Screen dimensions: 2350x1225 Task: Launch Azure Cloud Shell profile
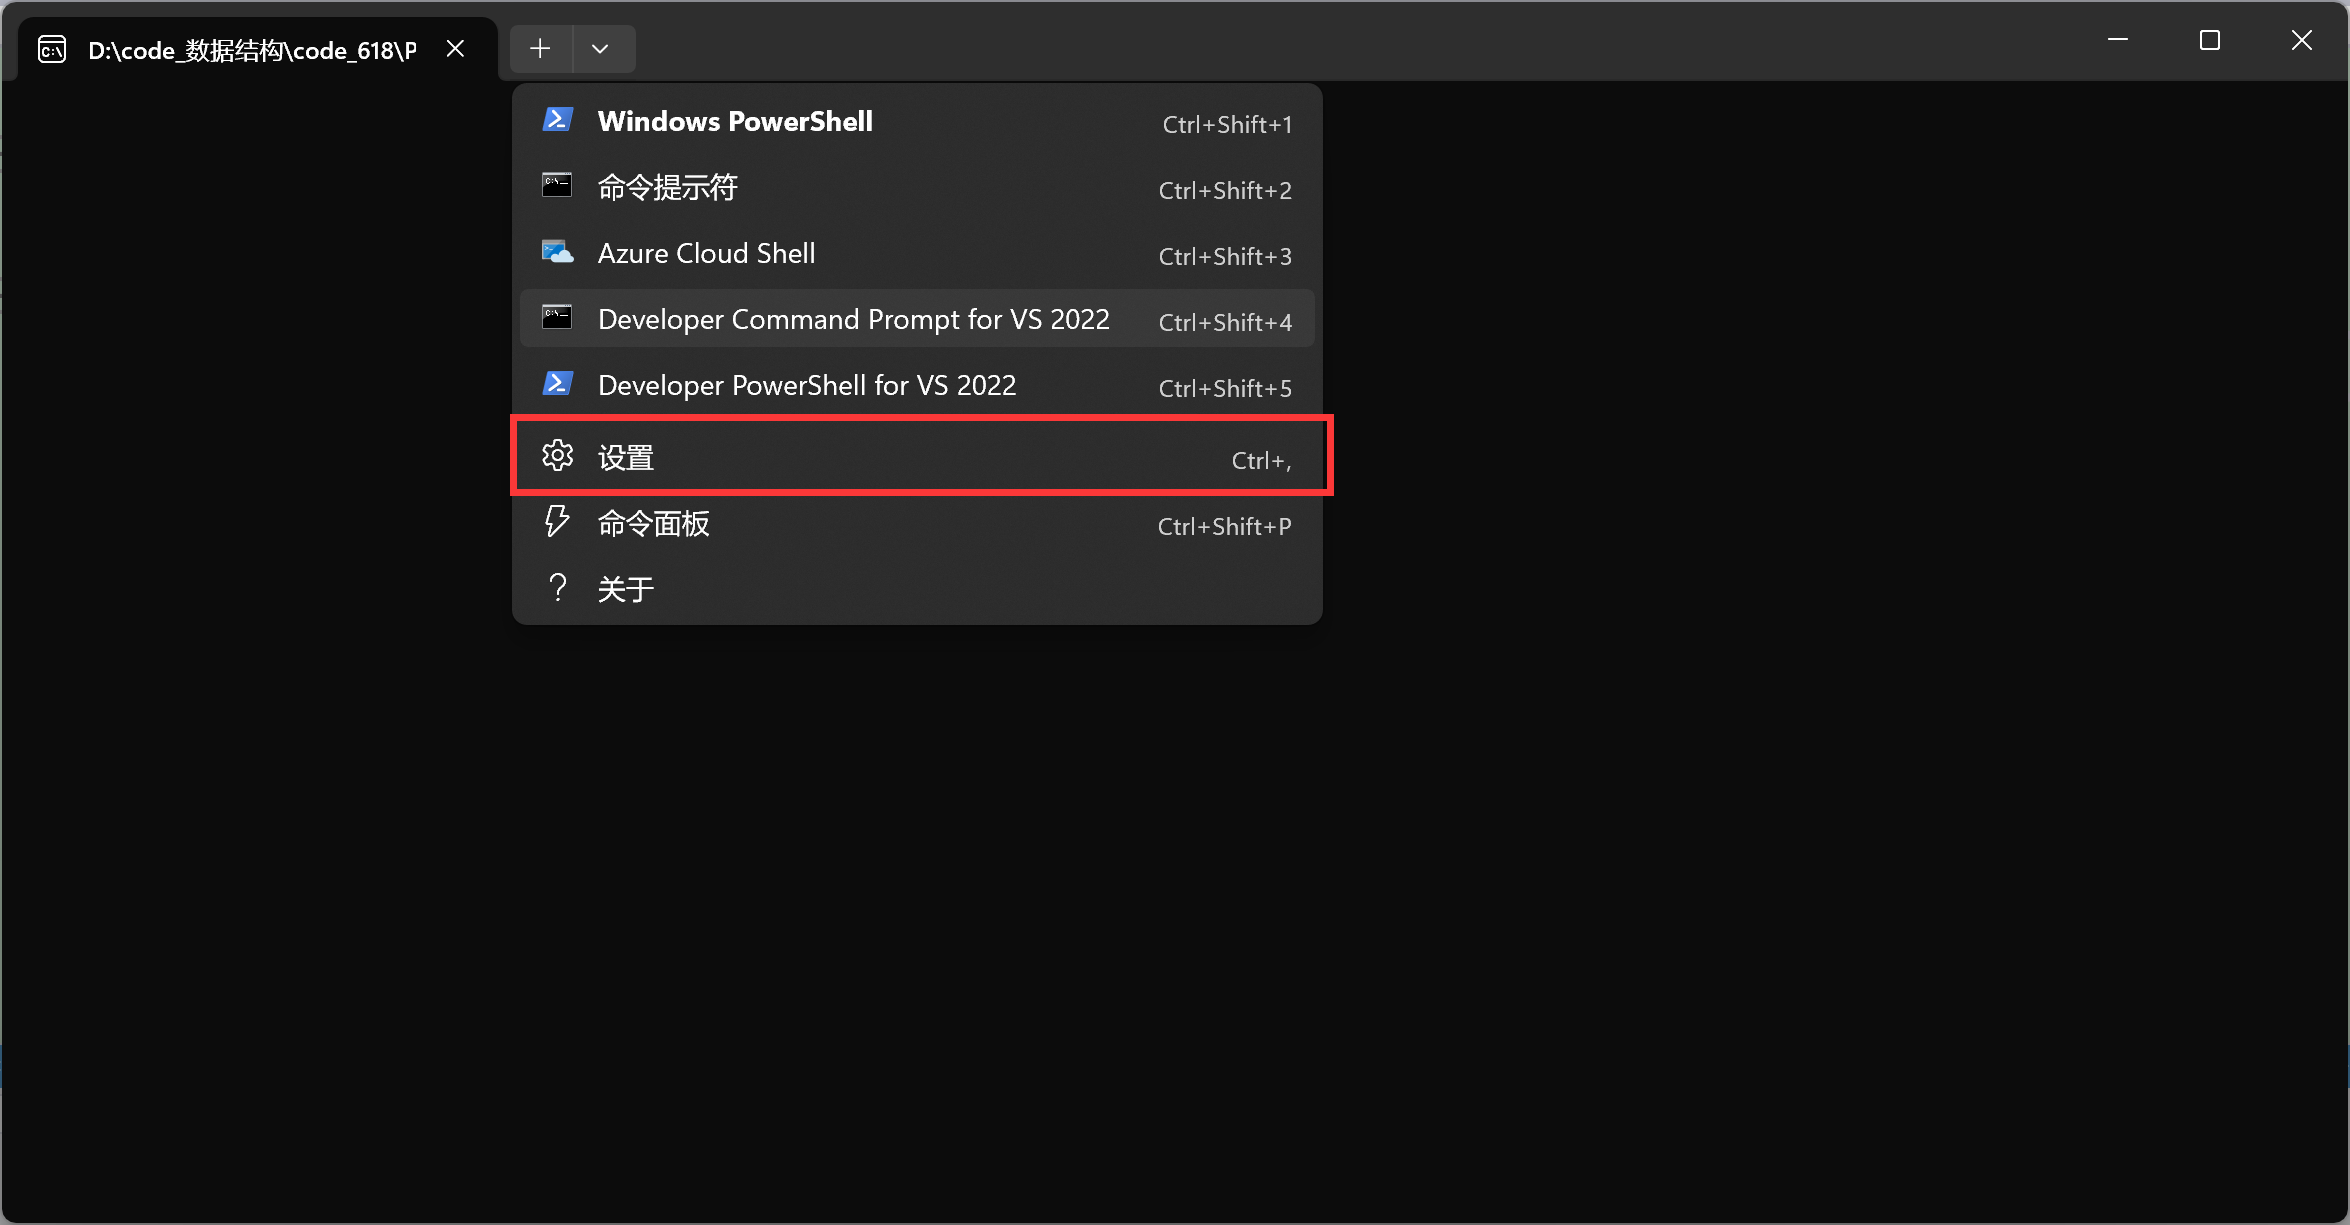click(x=706, y=253)
